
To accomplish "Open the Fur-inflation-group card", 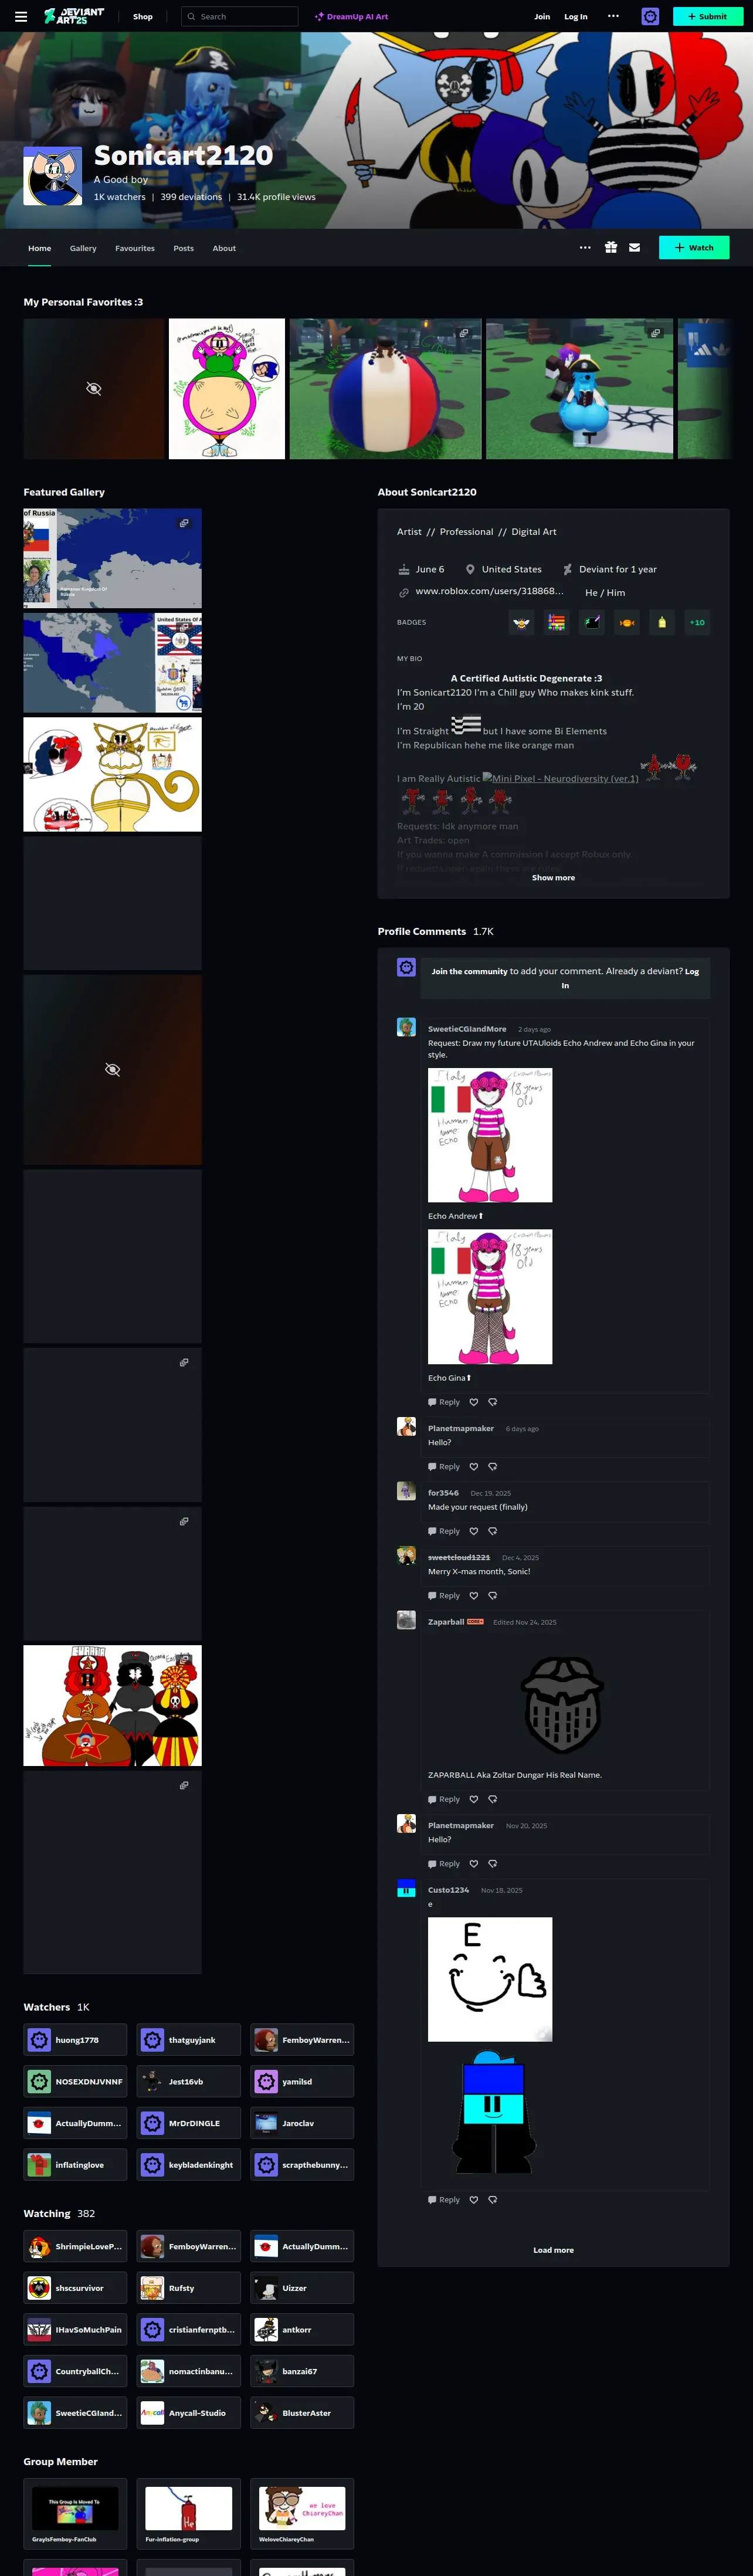I will pyautogui.click(x=189, y=2514).
